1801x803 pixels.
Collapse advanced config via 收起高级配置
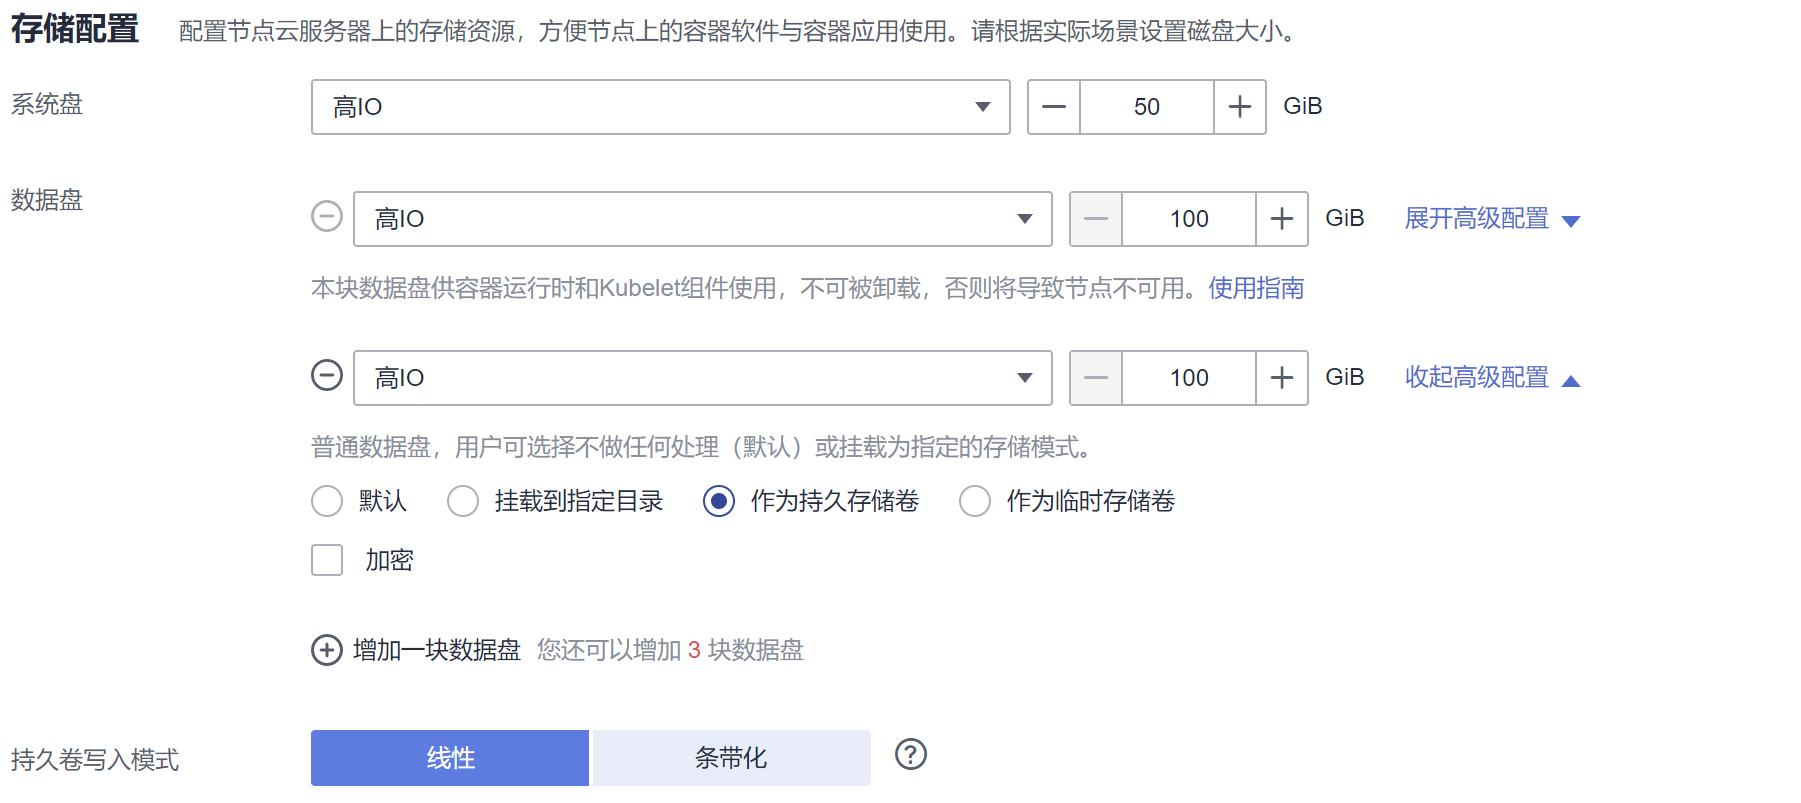click(1492, 378)
